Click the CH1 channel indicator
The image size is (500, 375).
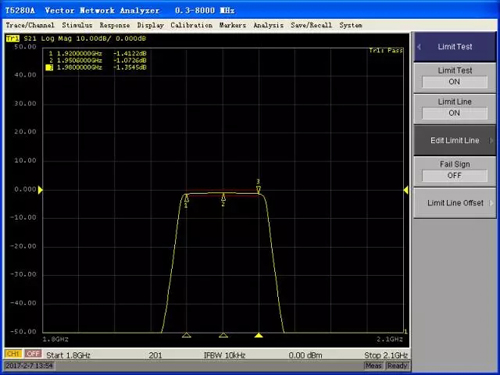tap(13, 354)
